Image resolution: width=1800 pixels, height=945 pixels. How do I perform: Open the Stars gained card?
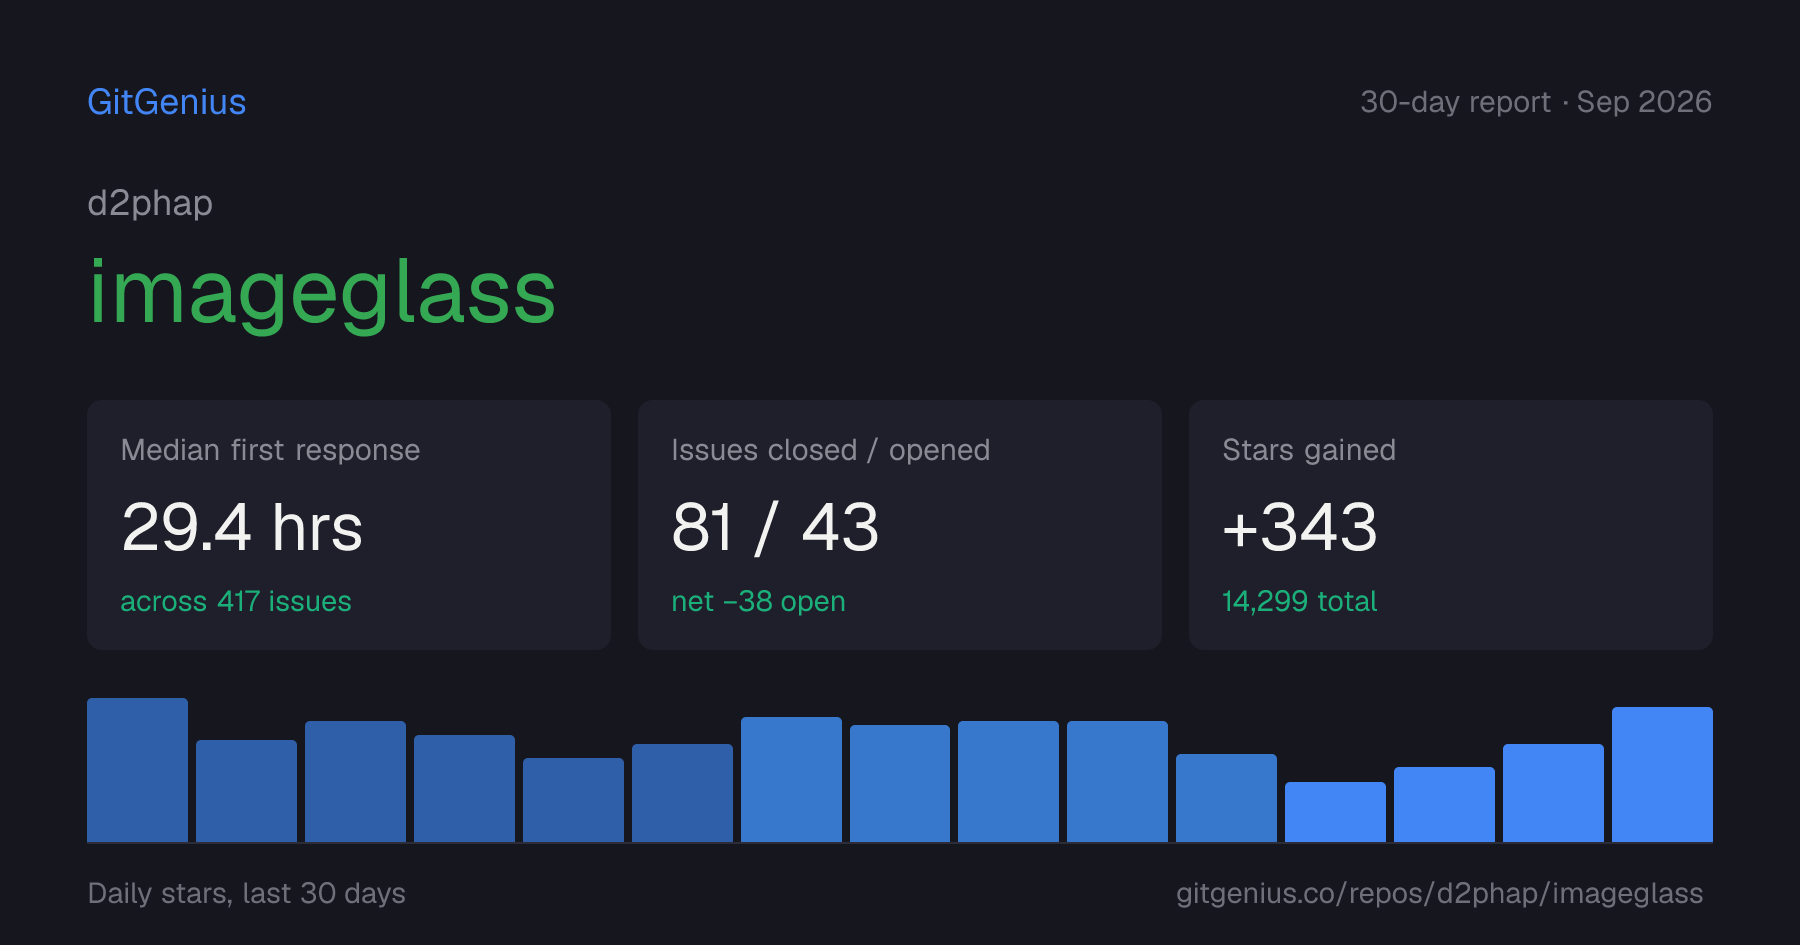[x=1451, y=525]
